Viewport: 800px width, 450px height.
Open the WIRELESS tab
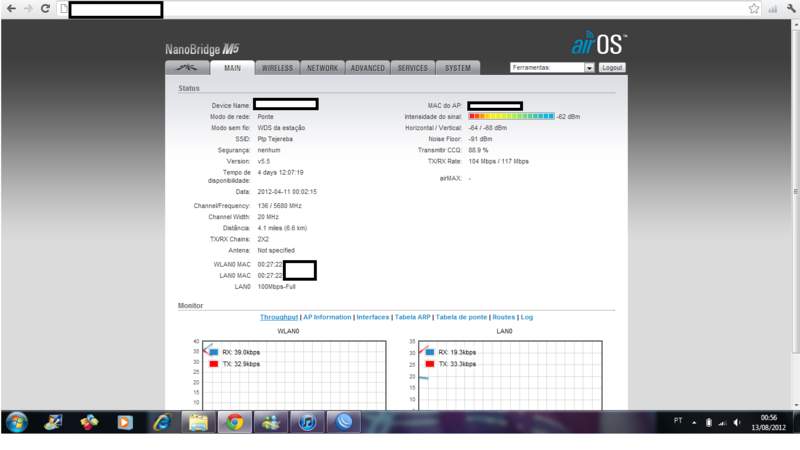tap(278, 68)
